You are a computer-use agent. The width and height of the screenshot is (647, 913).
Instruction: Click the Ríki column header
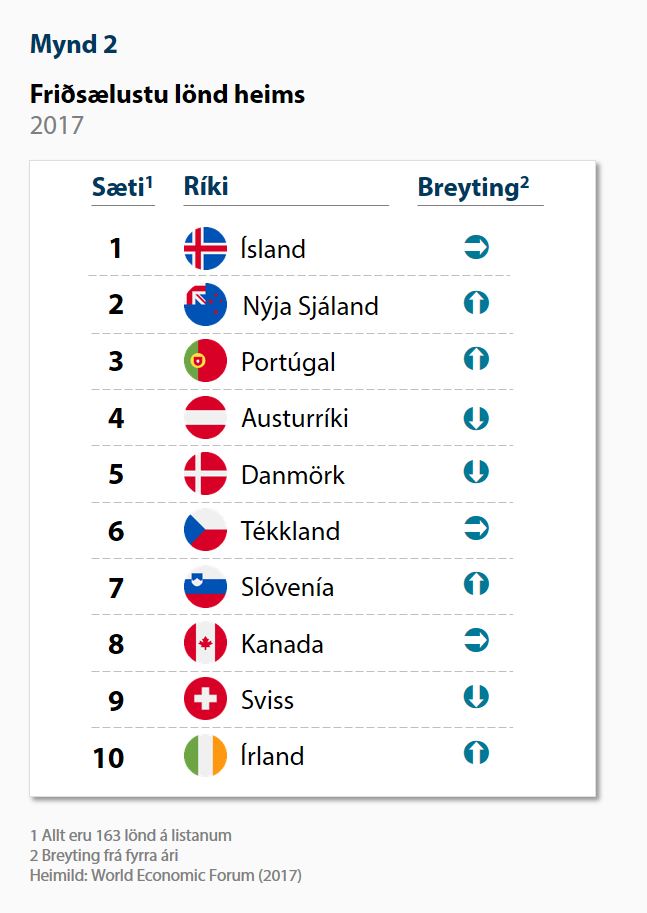tap(206, 187)
